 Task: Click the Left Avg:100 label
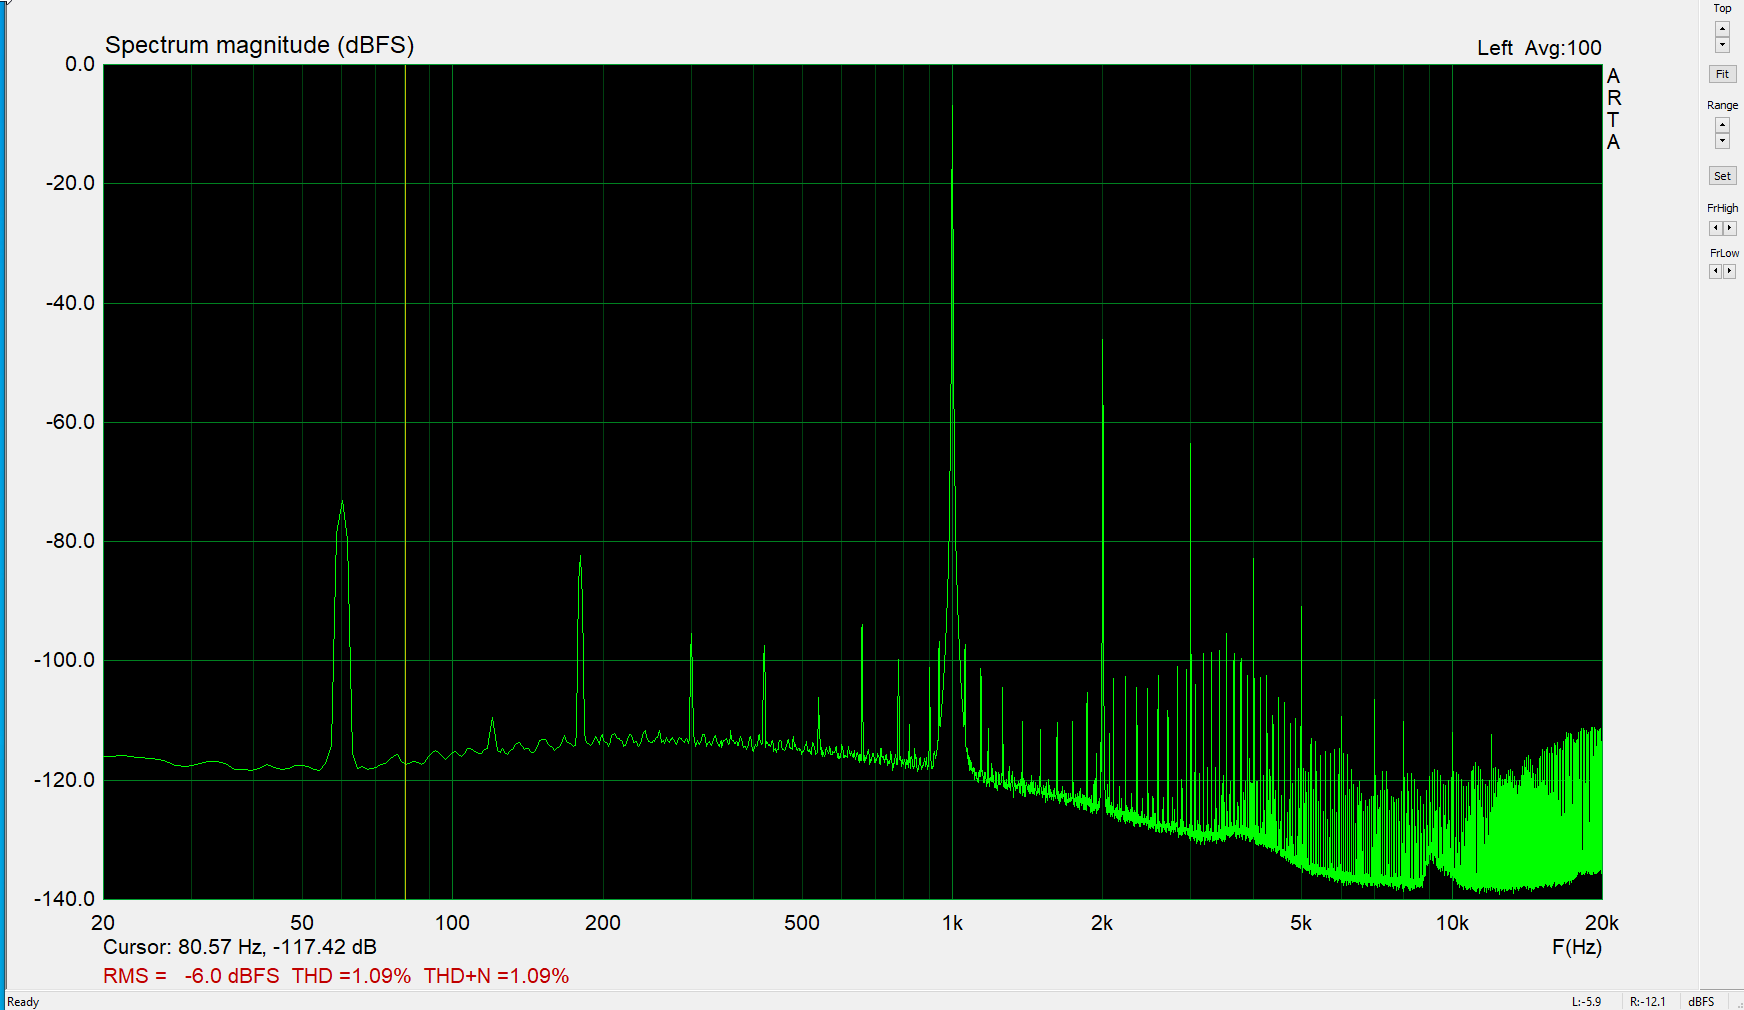pyautogui.click(x=1539, y=48)
